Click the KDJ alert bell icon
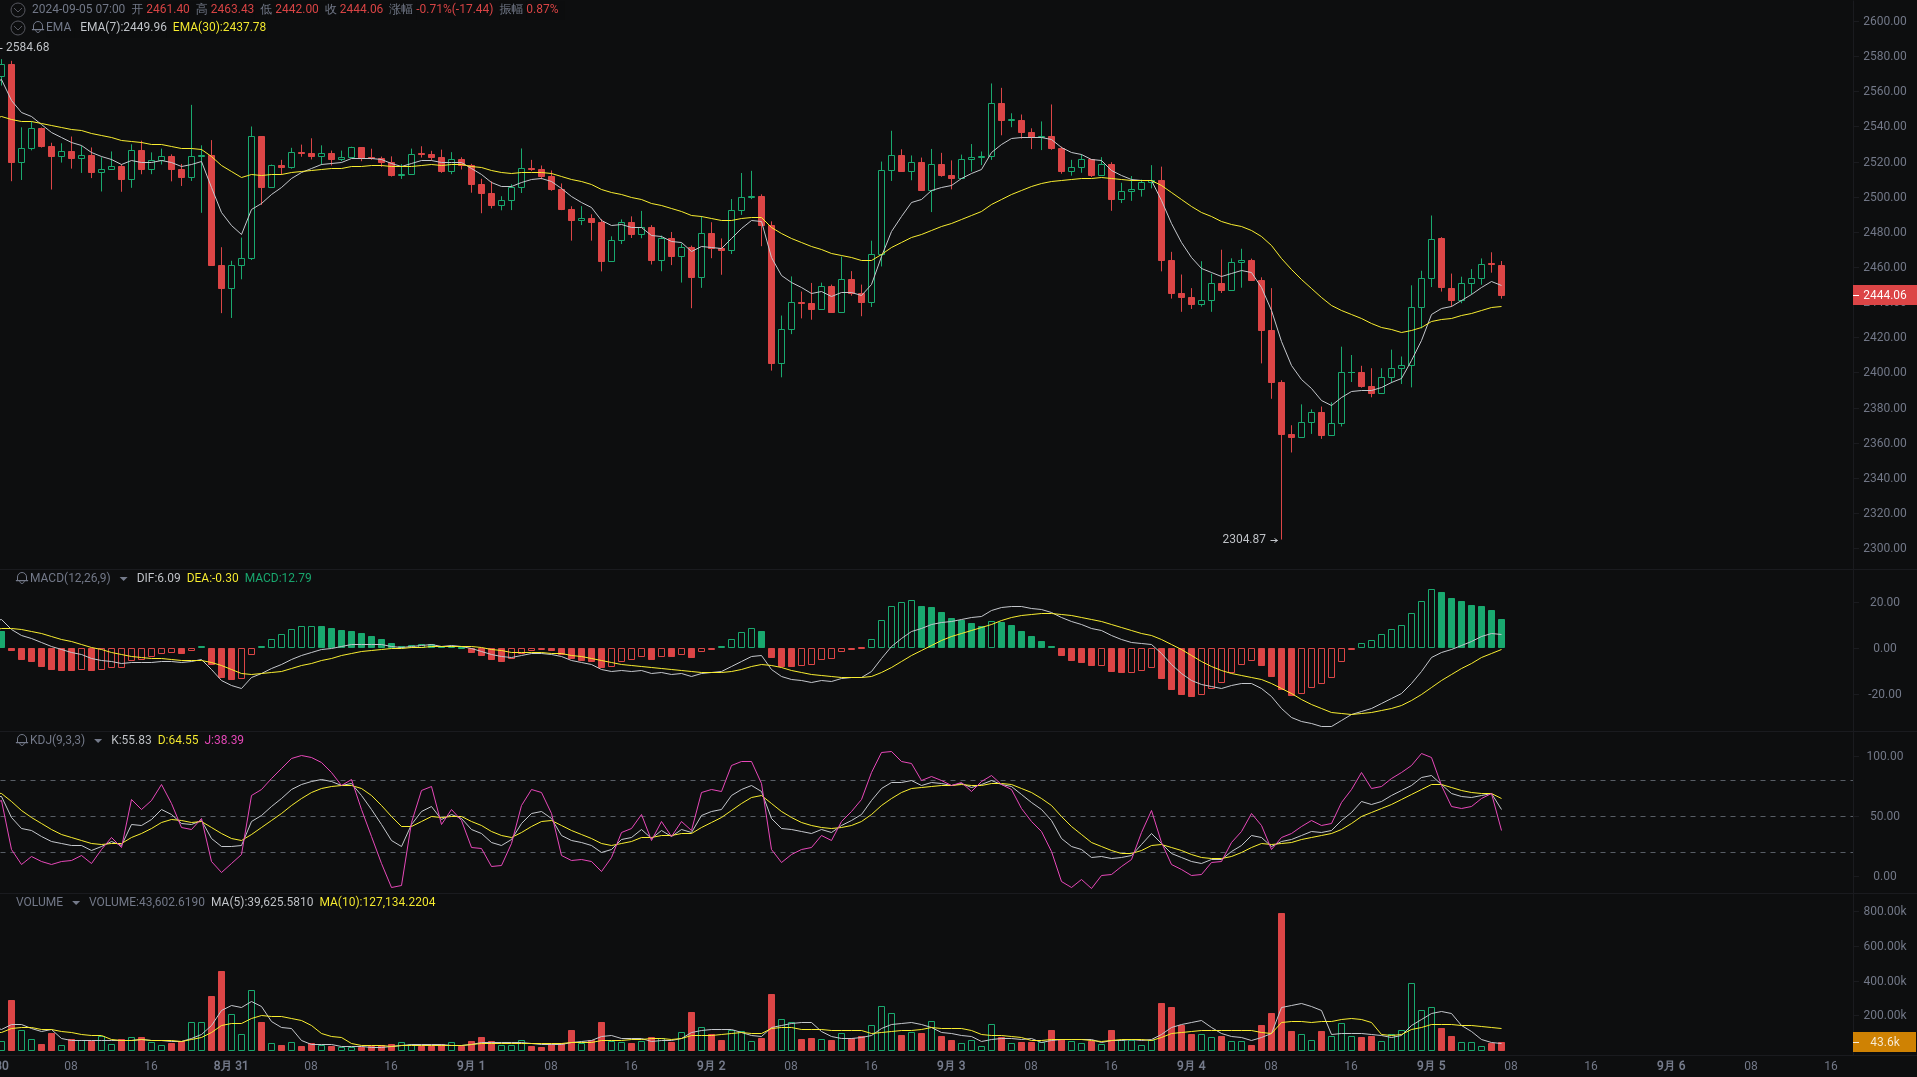The height and width of the screenshot is (1077, 1917). click(x=22, y=740)
